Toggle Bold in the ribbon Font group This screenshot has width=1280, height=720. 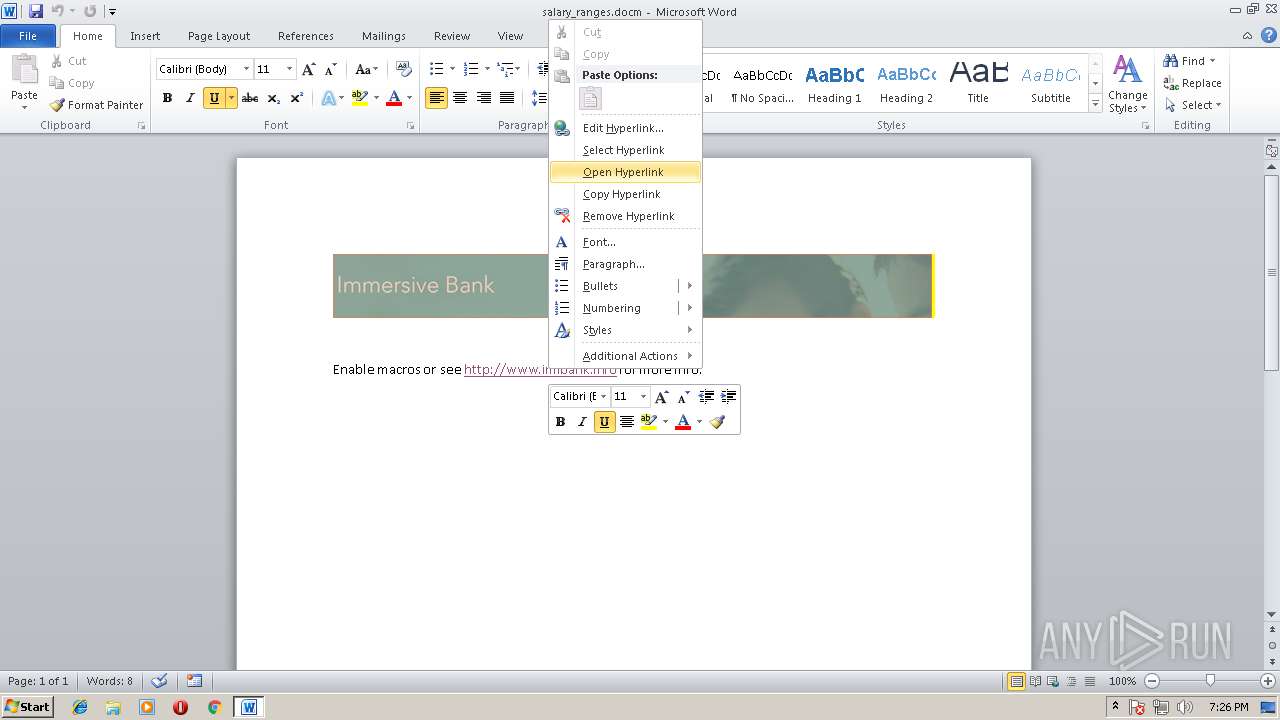(x=167, y=98)
